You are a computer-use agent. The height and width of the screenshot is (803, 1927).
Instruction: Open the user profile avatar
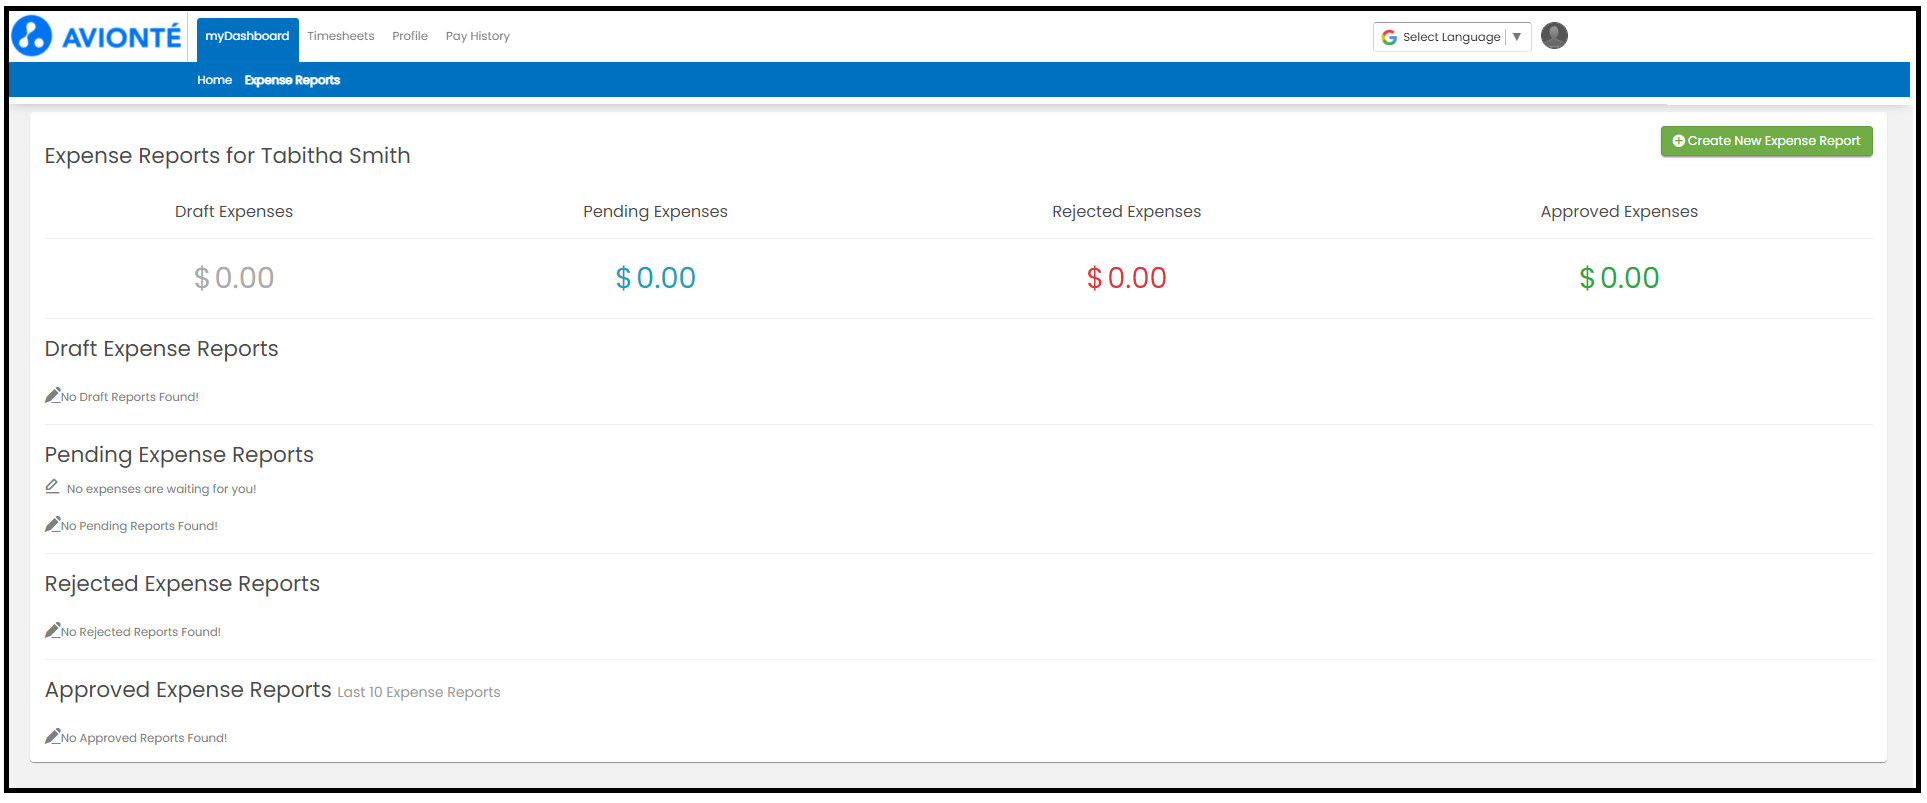[x=1553, y=36]
